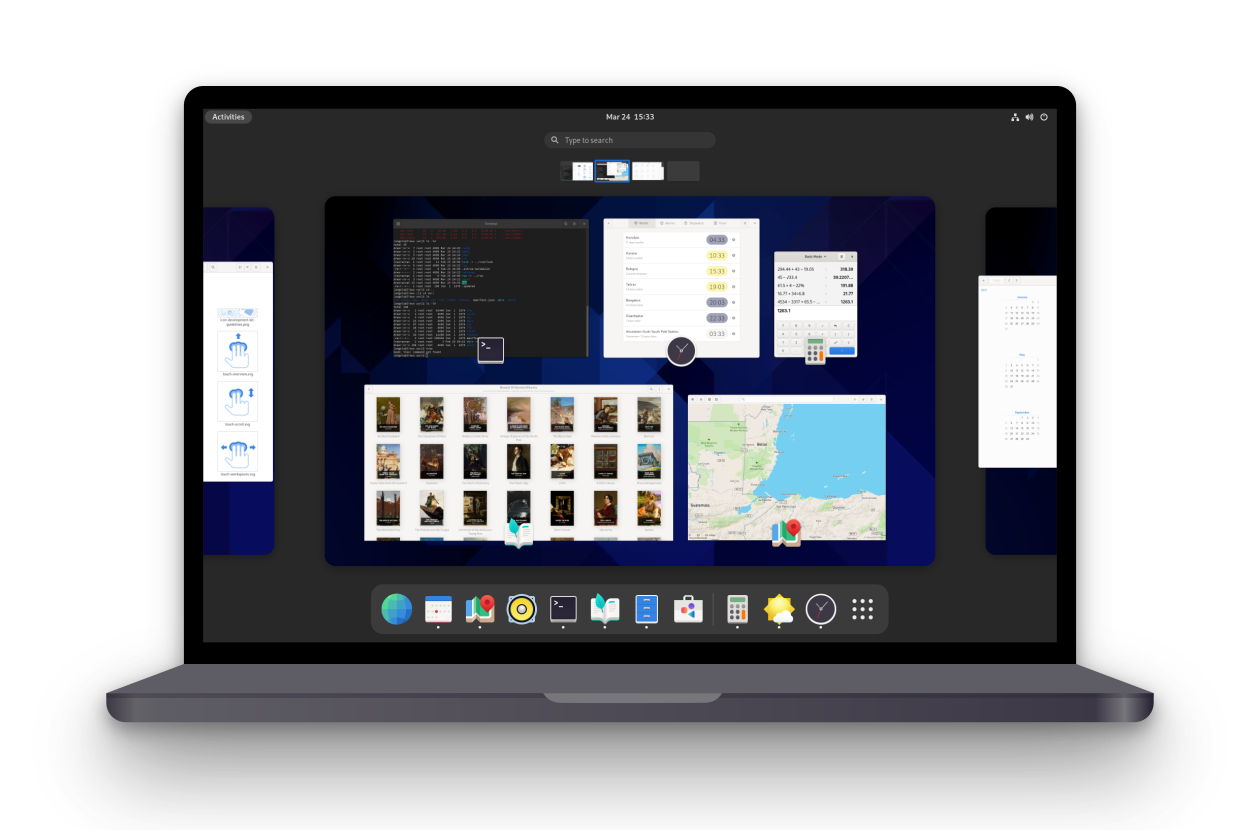Switch to the empty fourth workspace thumbnail

(683, 171)
